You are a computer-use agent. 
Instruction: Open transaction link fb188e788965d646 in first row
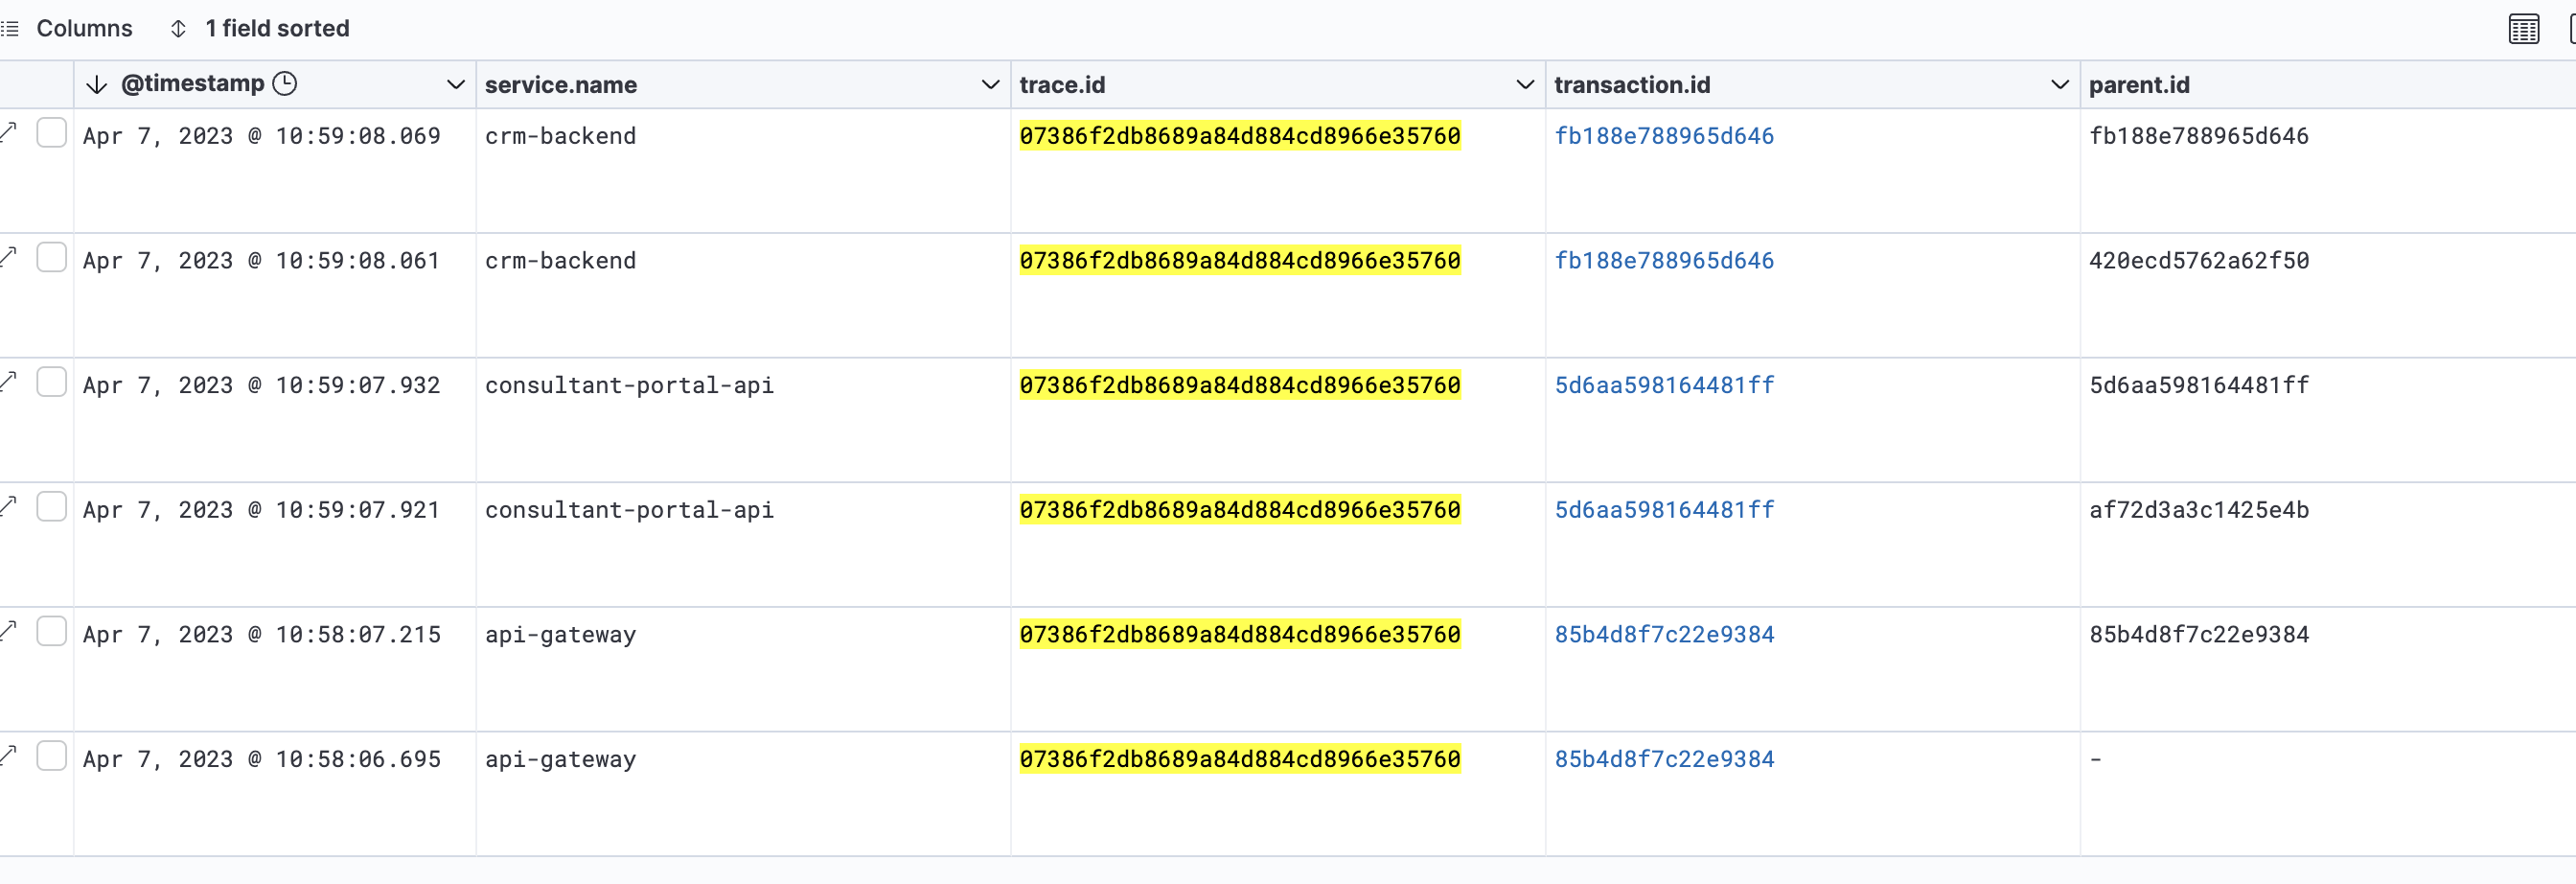pyautogui.click(x=1663, y=136)
